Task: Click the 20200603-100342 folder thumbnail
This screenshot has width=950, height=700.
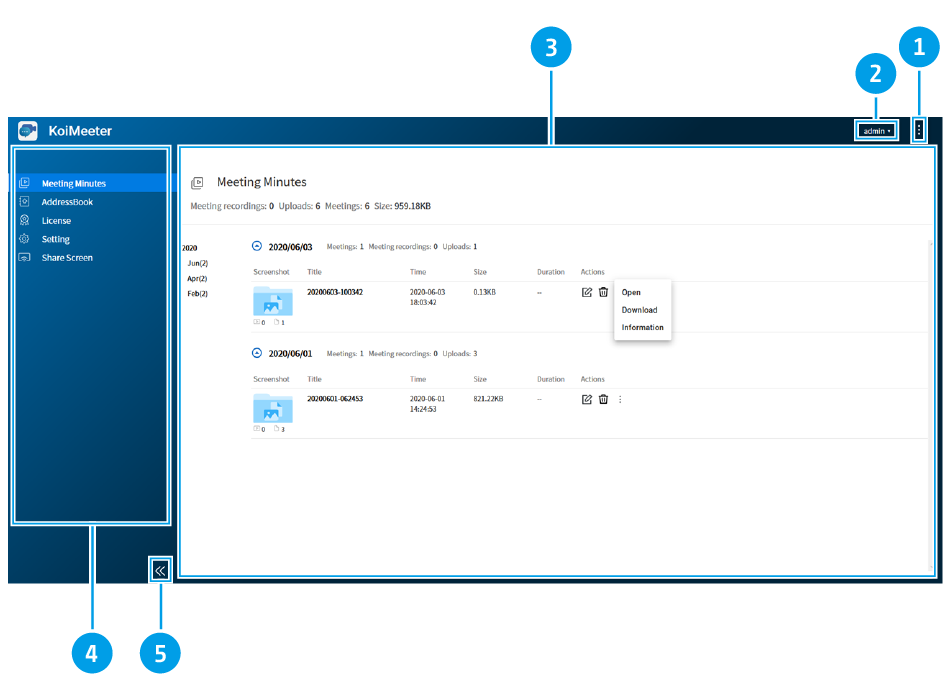Action: [x=272, y=301]
